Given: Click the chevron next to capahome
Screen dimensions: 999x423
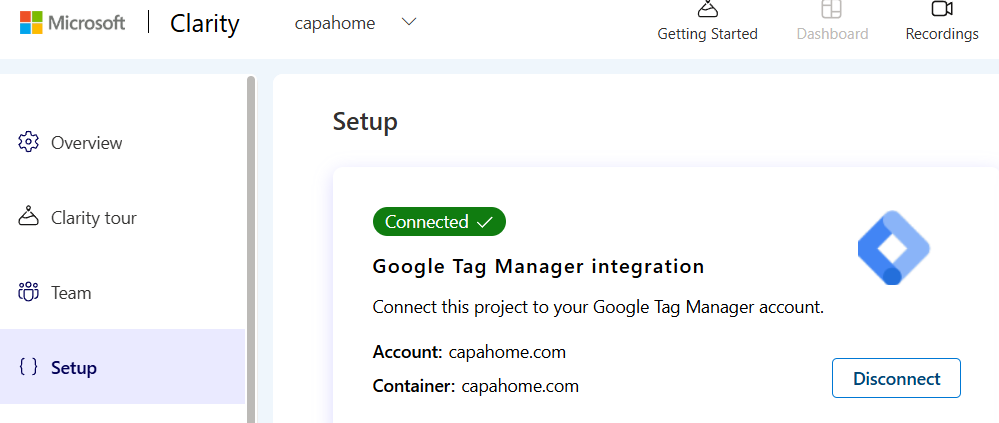Looking at the screenshot, I should pyautogui.click(x=408, y=22).
